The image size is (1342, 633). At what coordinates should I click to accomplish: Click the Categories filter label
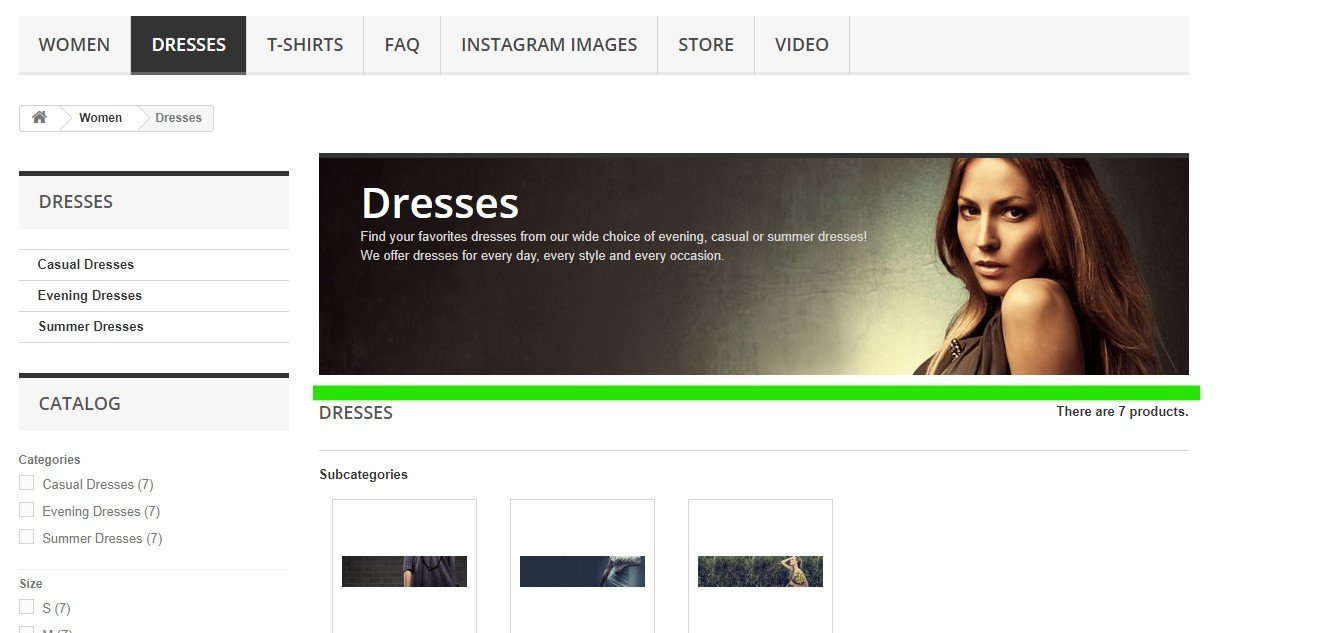coord(50,460)
